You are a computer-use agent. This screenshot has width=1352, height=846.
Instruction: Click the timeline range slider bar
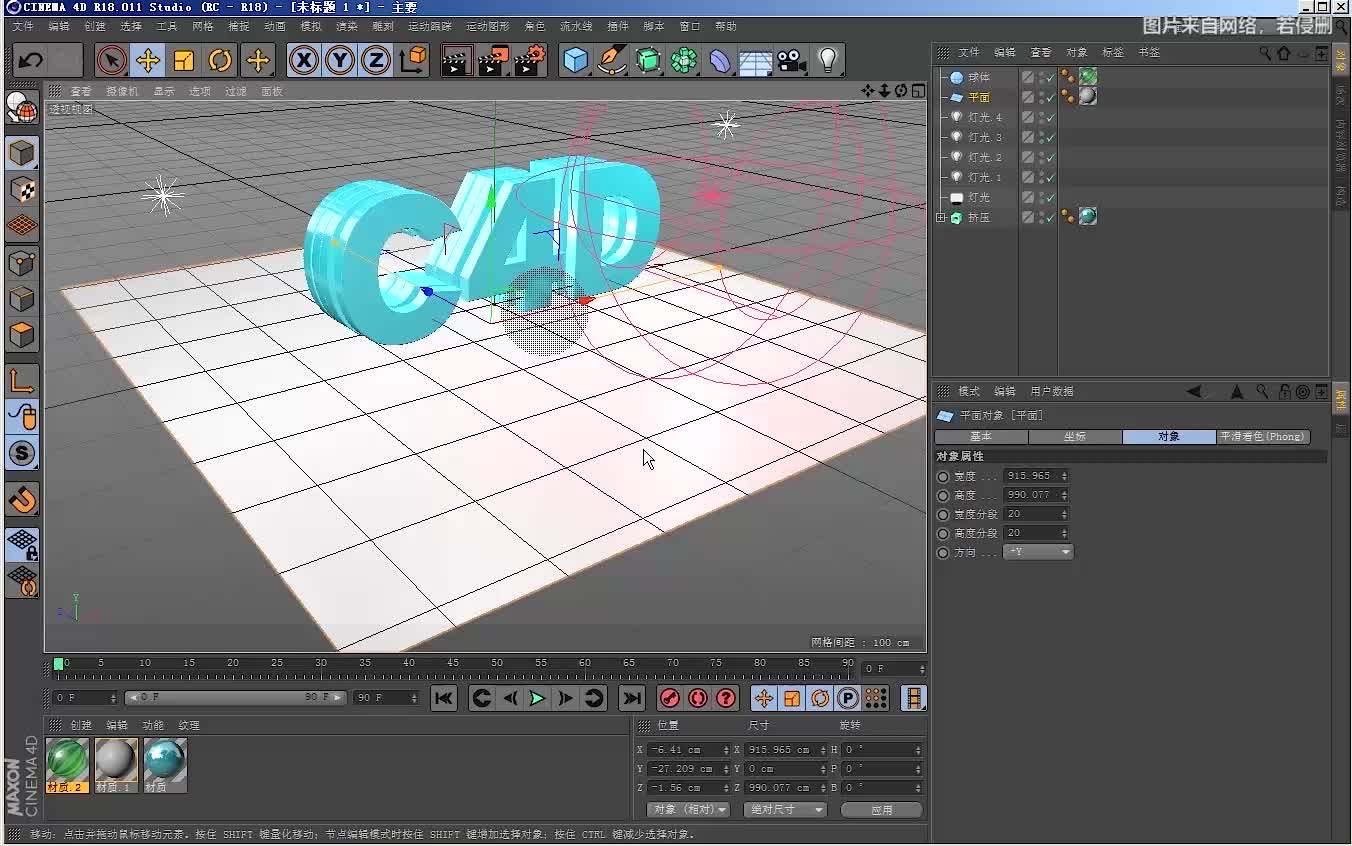coord(235,697)
